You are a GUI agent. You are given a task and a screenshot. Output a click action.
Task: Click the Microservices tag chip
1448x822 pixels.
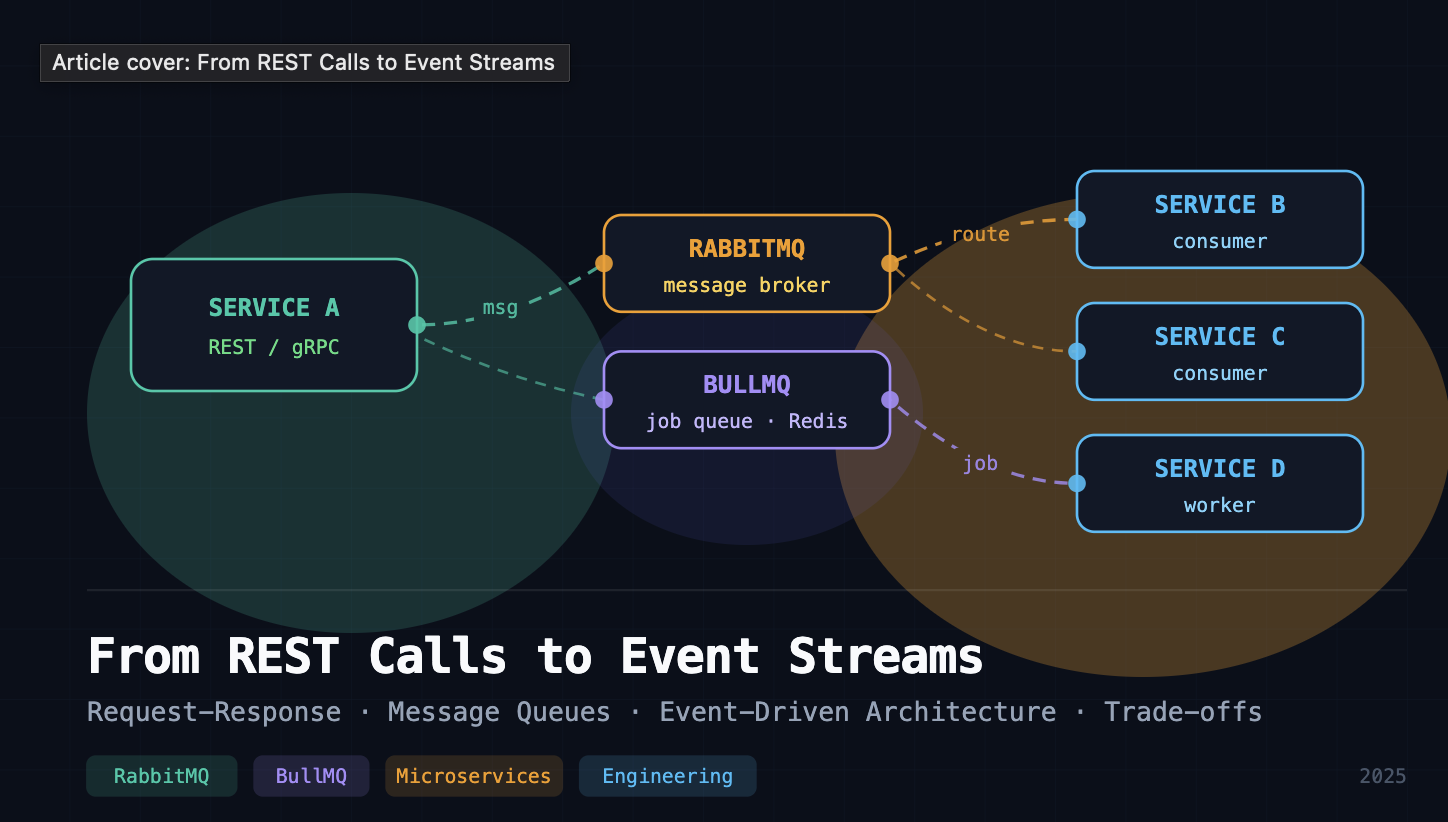tap(474, 776)
